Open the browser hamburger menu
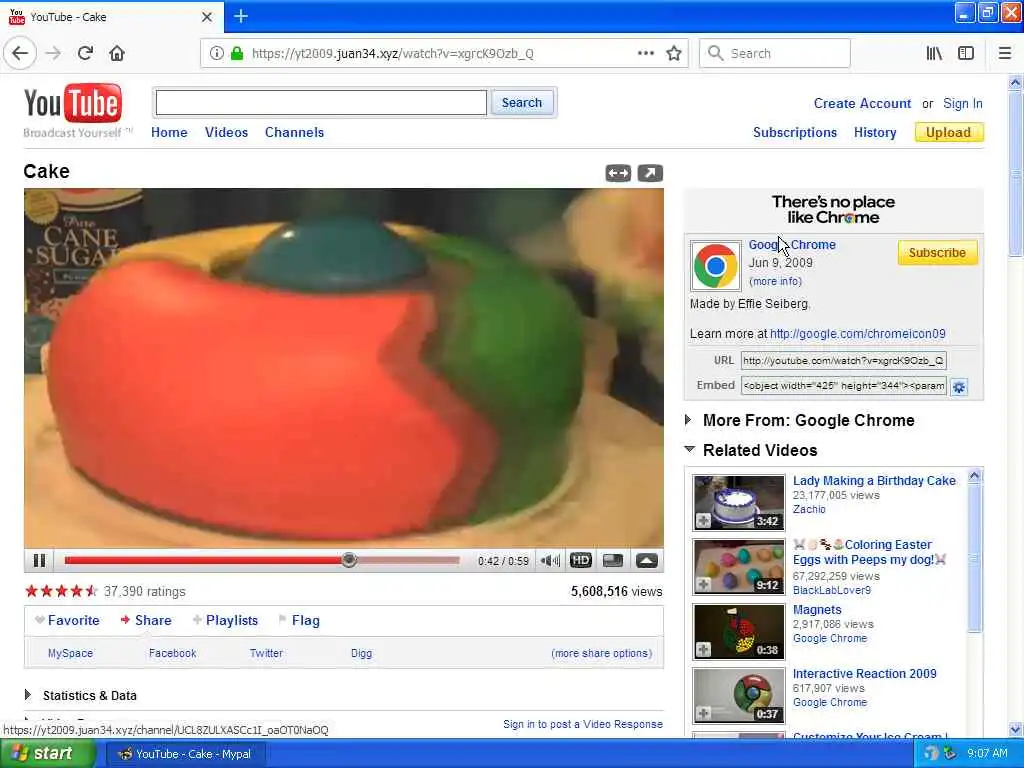The width and height of the screenshot is (1024, 768). (x=1005, y=54)
